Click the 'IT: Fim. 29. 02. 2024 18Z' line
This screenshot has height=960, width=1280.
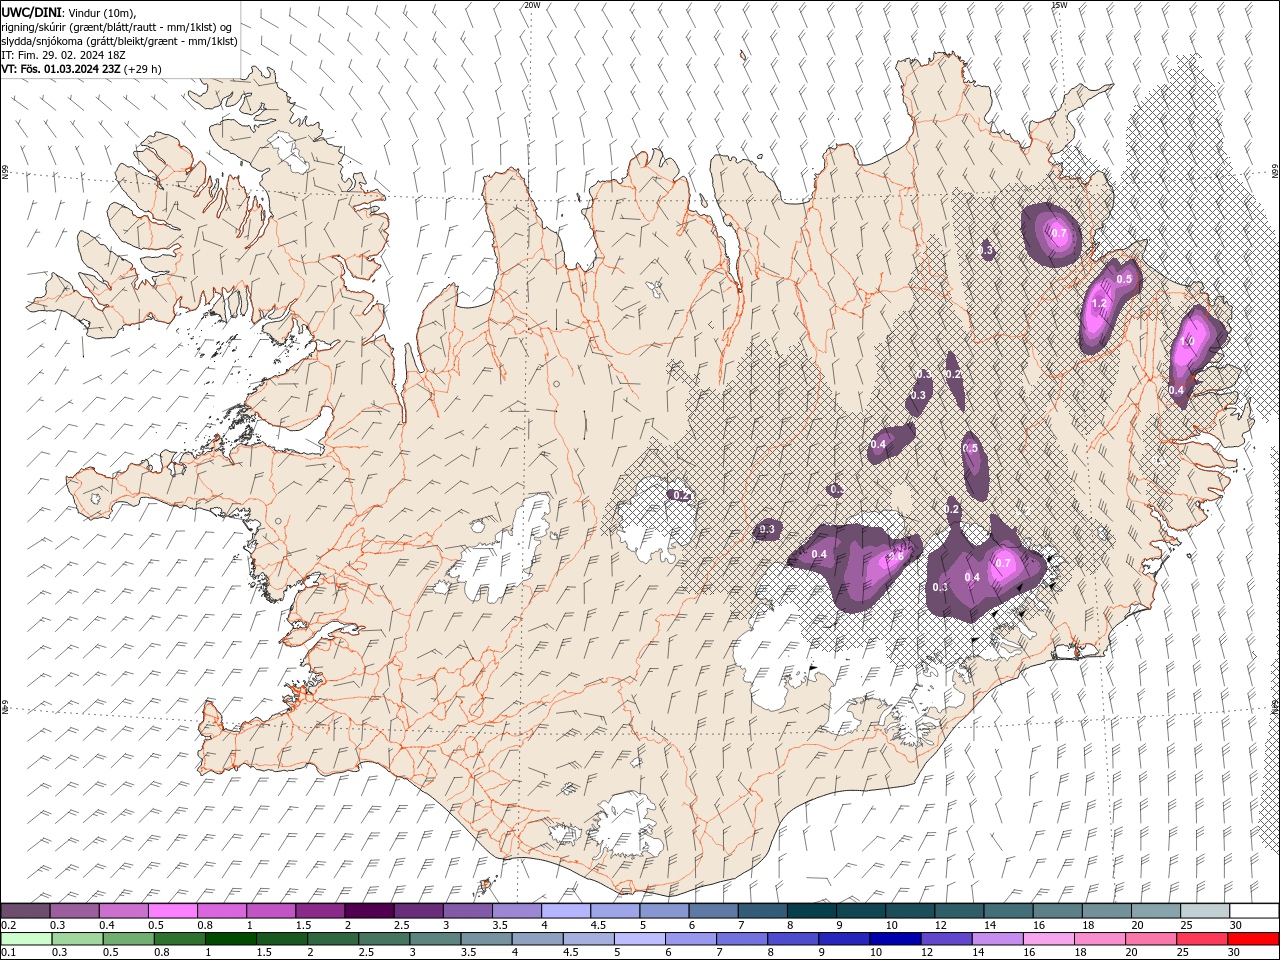63,55
